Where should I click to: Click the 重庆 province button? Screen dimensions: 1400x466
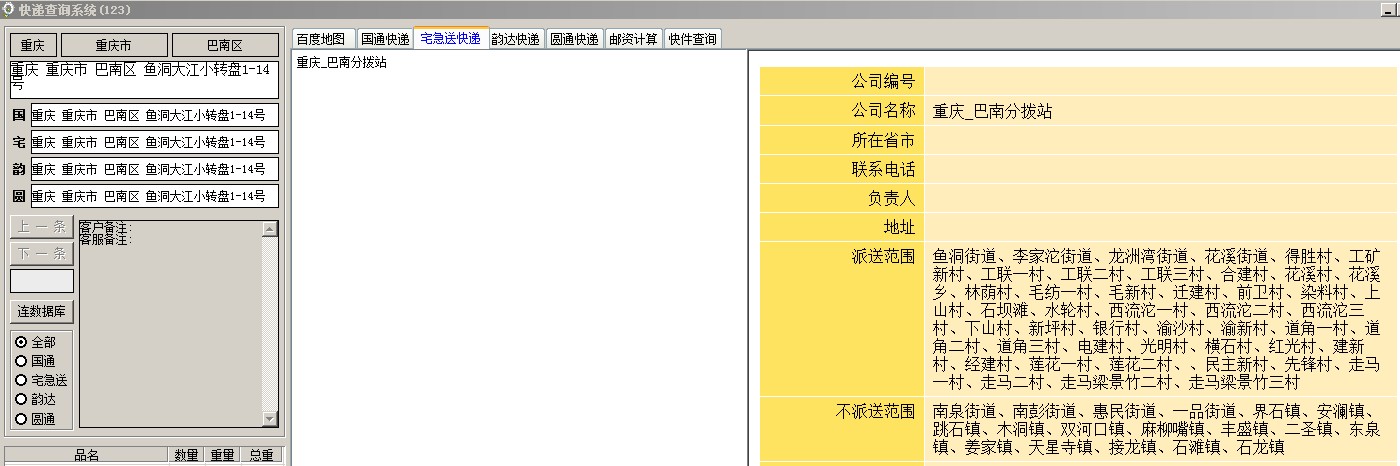click(x=33, y=45)
